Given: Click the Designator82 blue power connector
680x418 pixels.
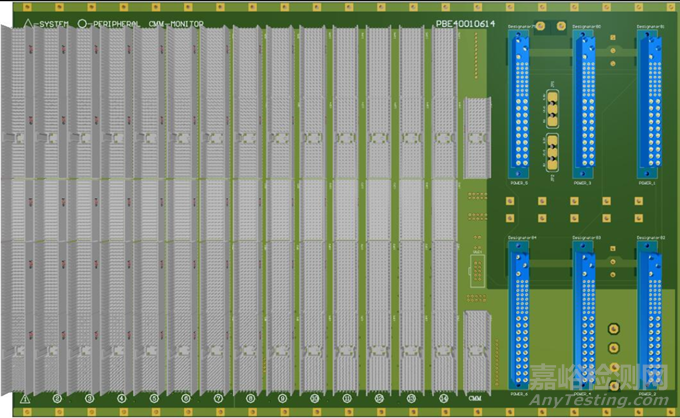Looking at the screenshot, I should [x=649, y=309].
